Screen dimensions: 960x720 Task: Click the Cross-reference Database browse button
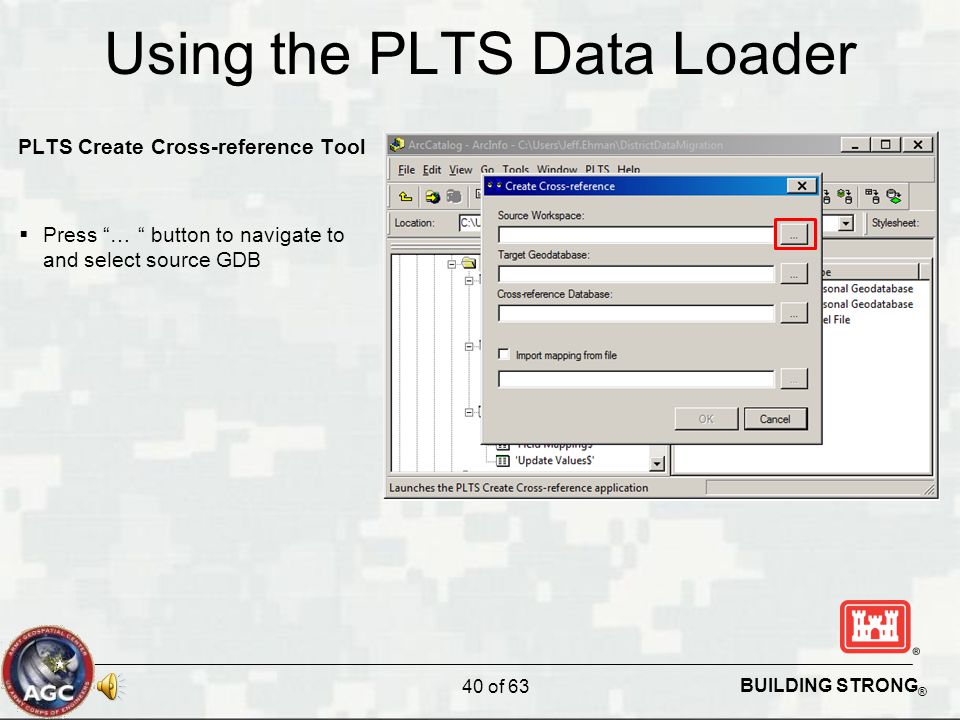pyautogui.click(x=794, y=313)
